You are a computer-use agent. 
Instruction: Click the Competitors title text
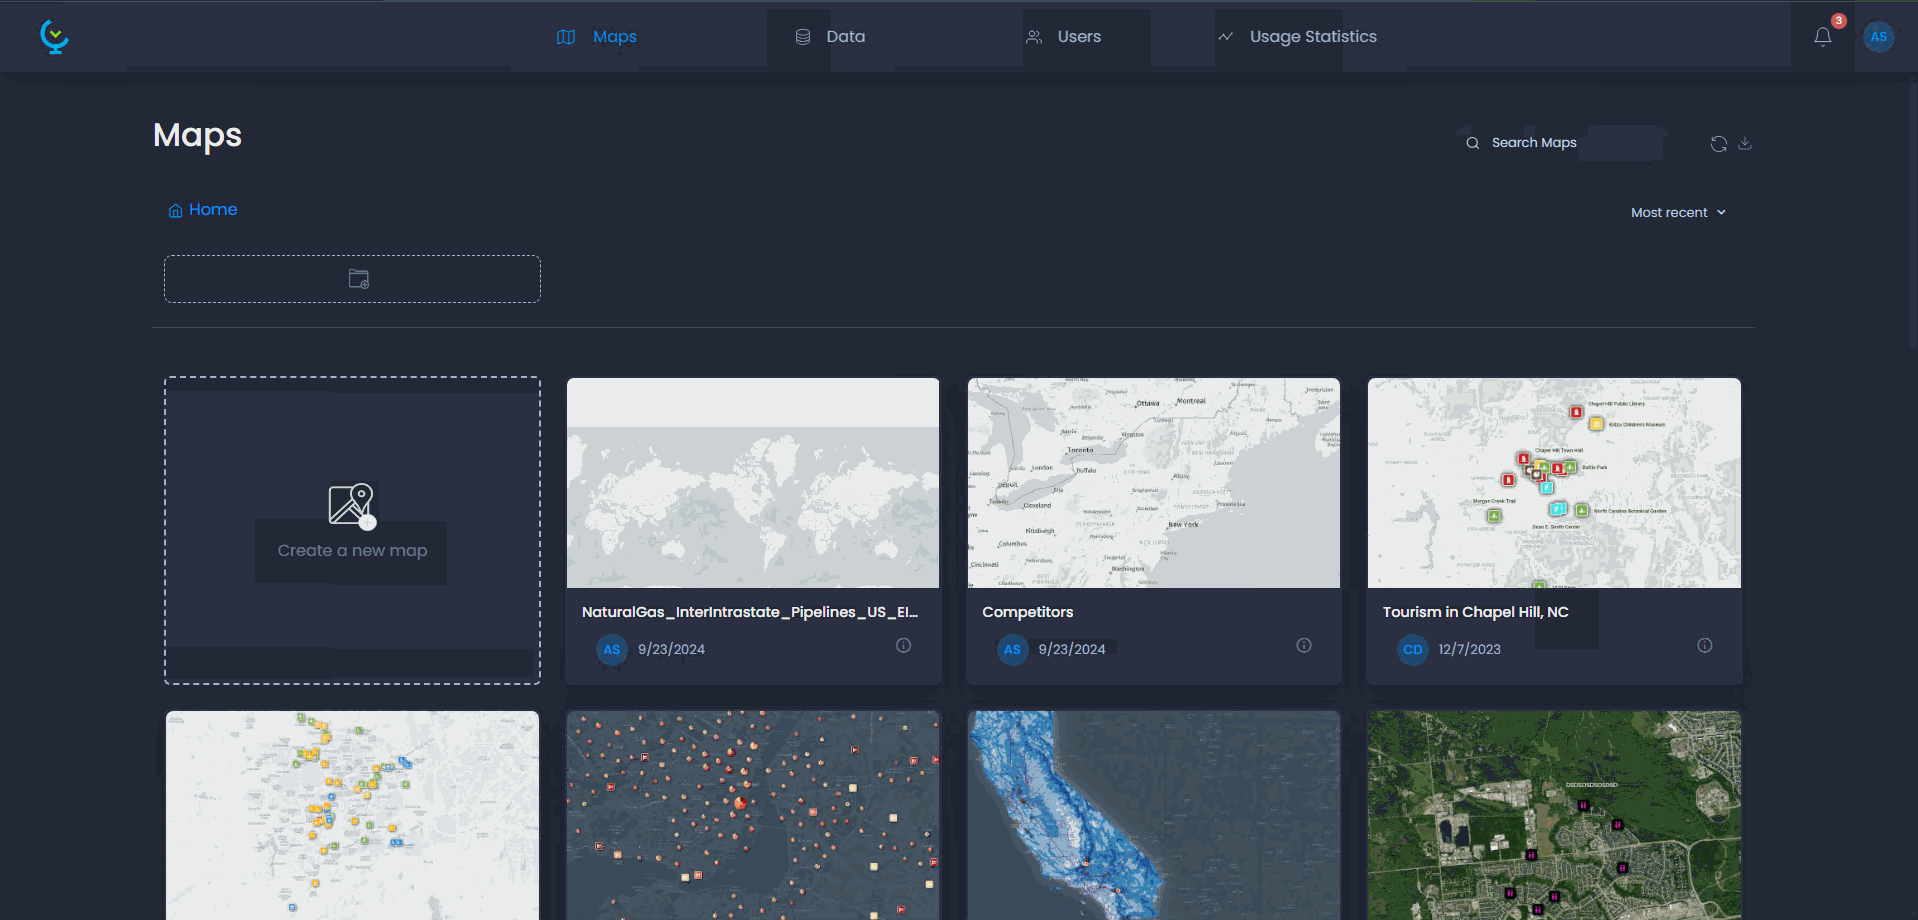1028,612
